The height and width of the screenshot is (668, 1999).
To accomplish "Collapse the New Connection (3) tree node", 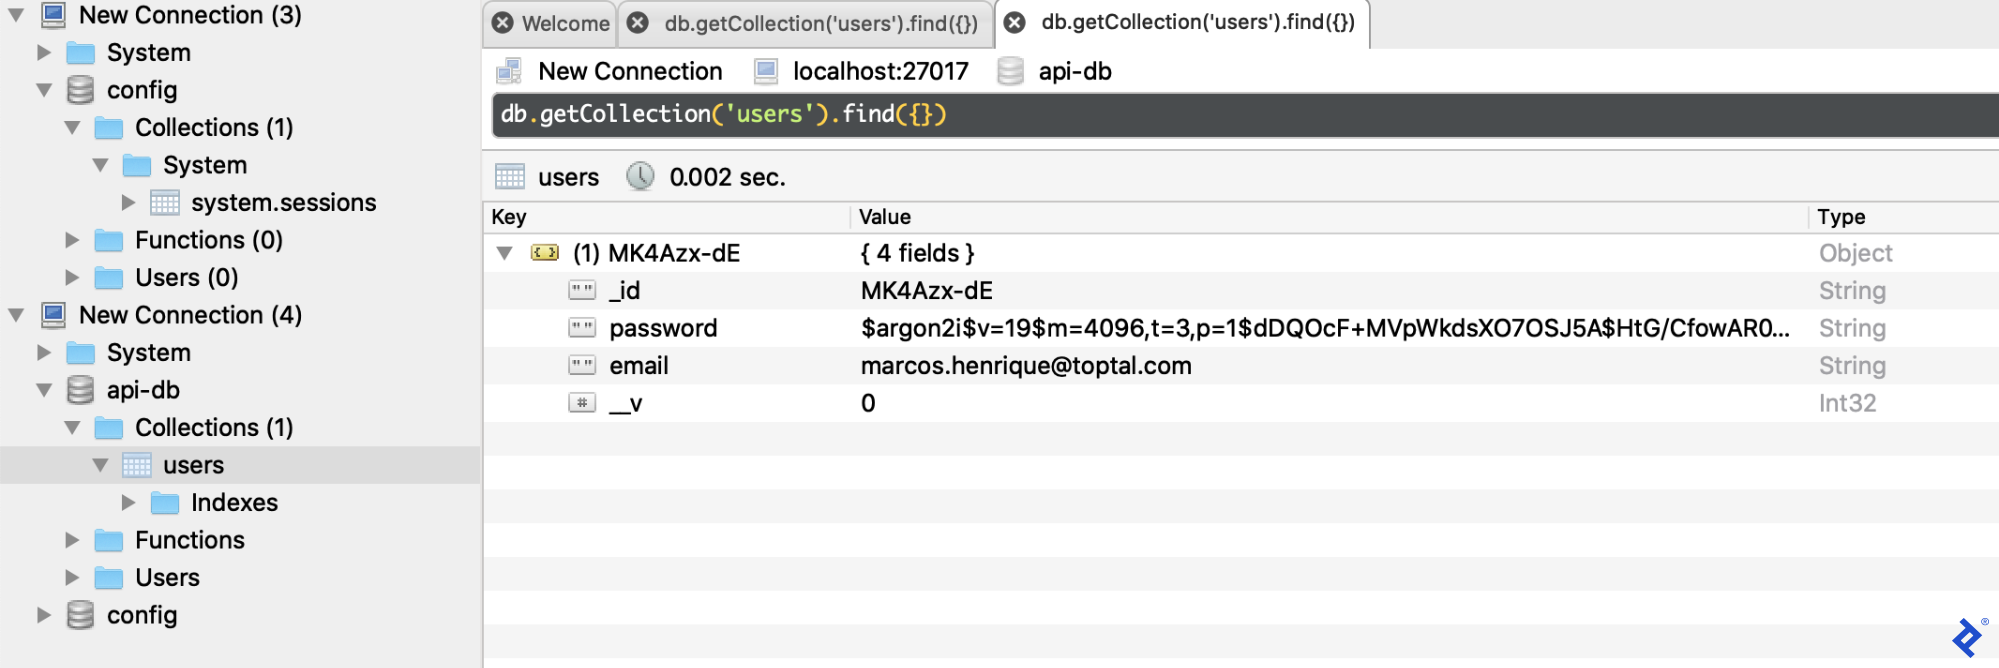I will [x=16, y=15].
